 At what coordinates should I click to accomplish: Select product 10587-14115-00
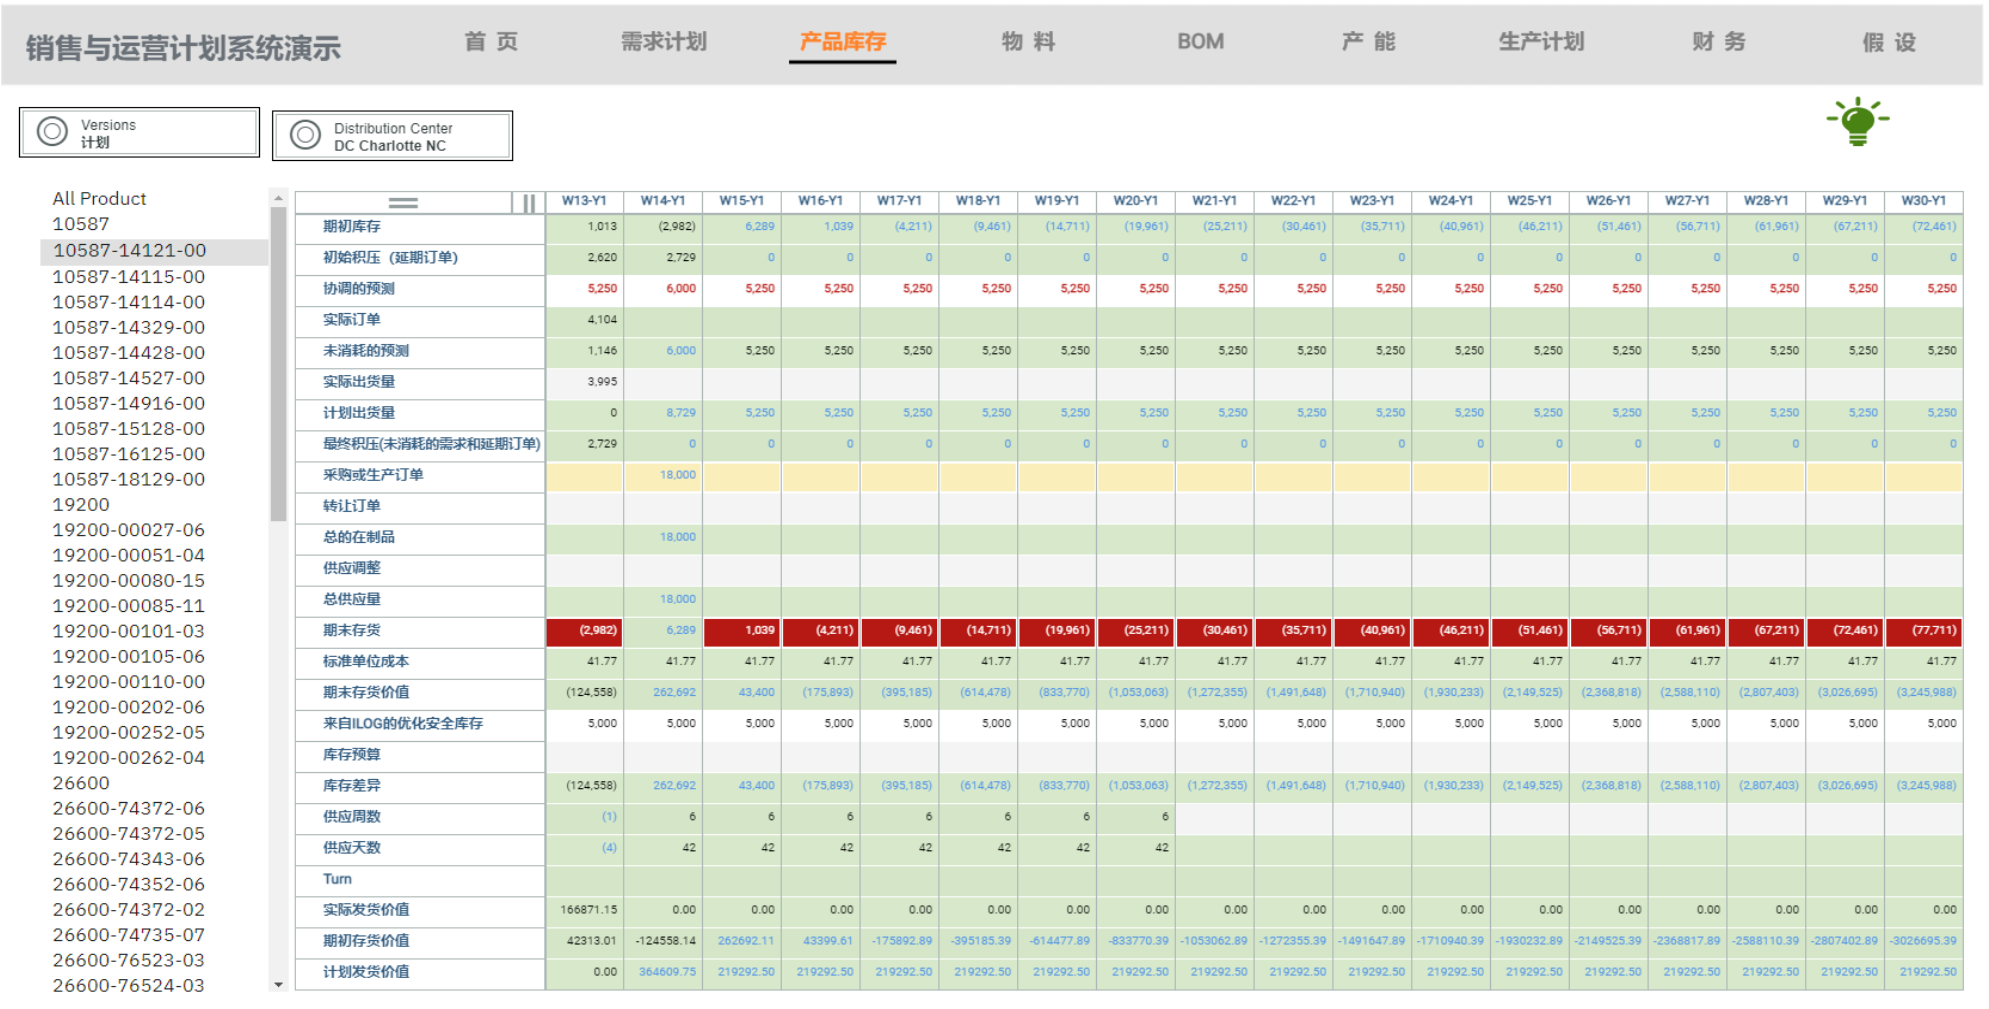(x=128, y=277)
